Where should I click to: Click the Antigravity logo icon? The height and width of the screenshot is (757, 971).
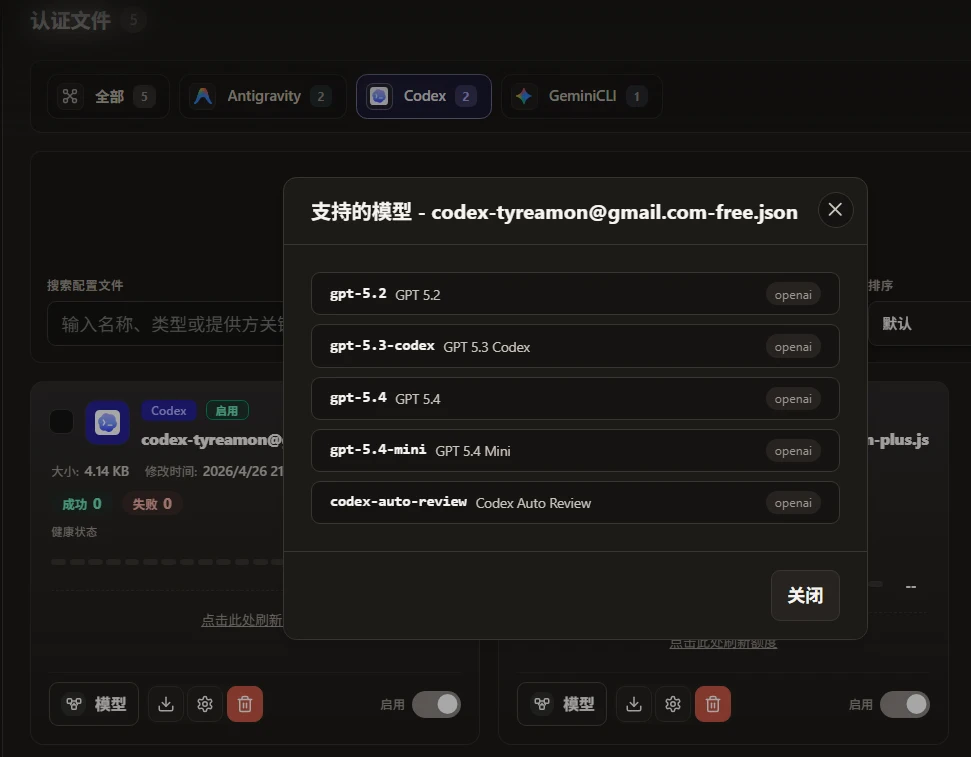pyautogui.click(x=202, y=96)
